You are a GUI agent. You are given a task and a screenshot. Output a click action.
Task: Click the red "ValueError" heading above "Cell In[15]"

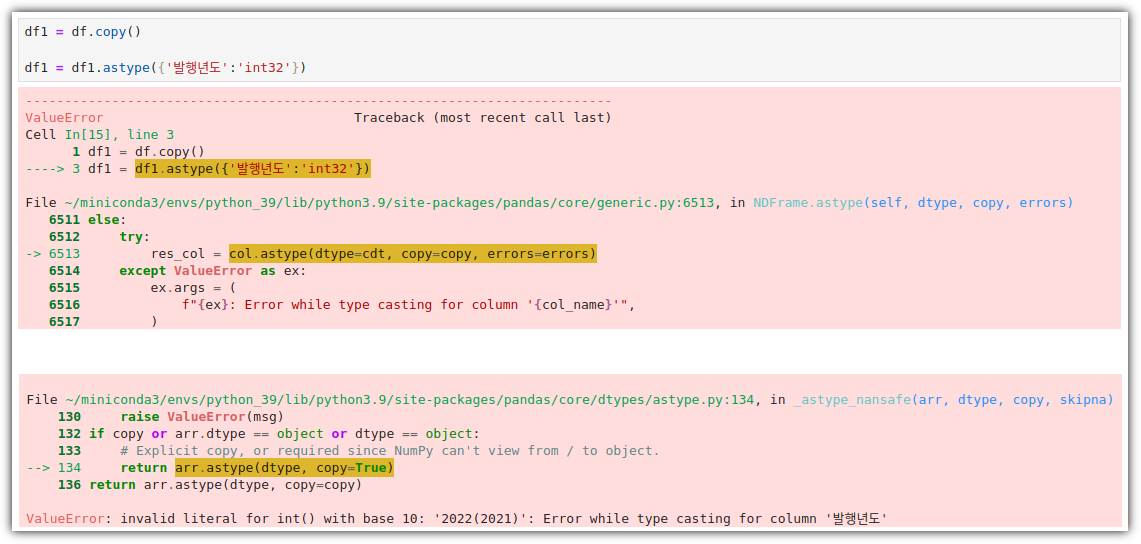(64, 118)
